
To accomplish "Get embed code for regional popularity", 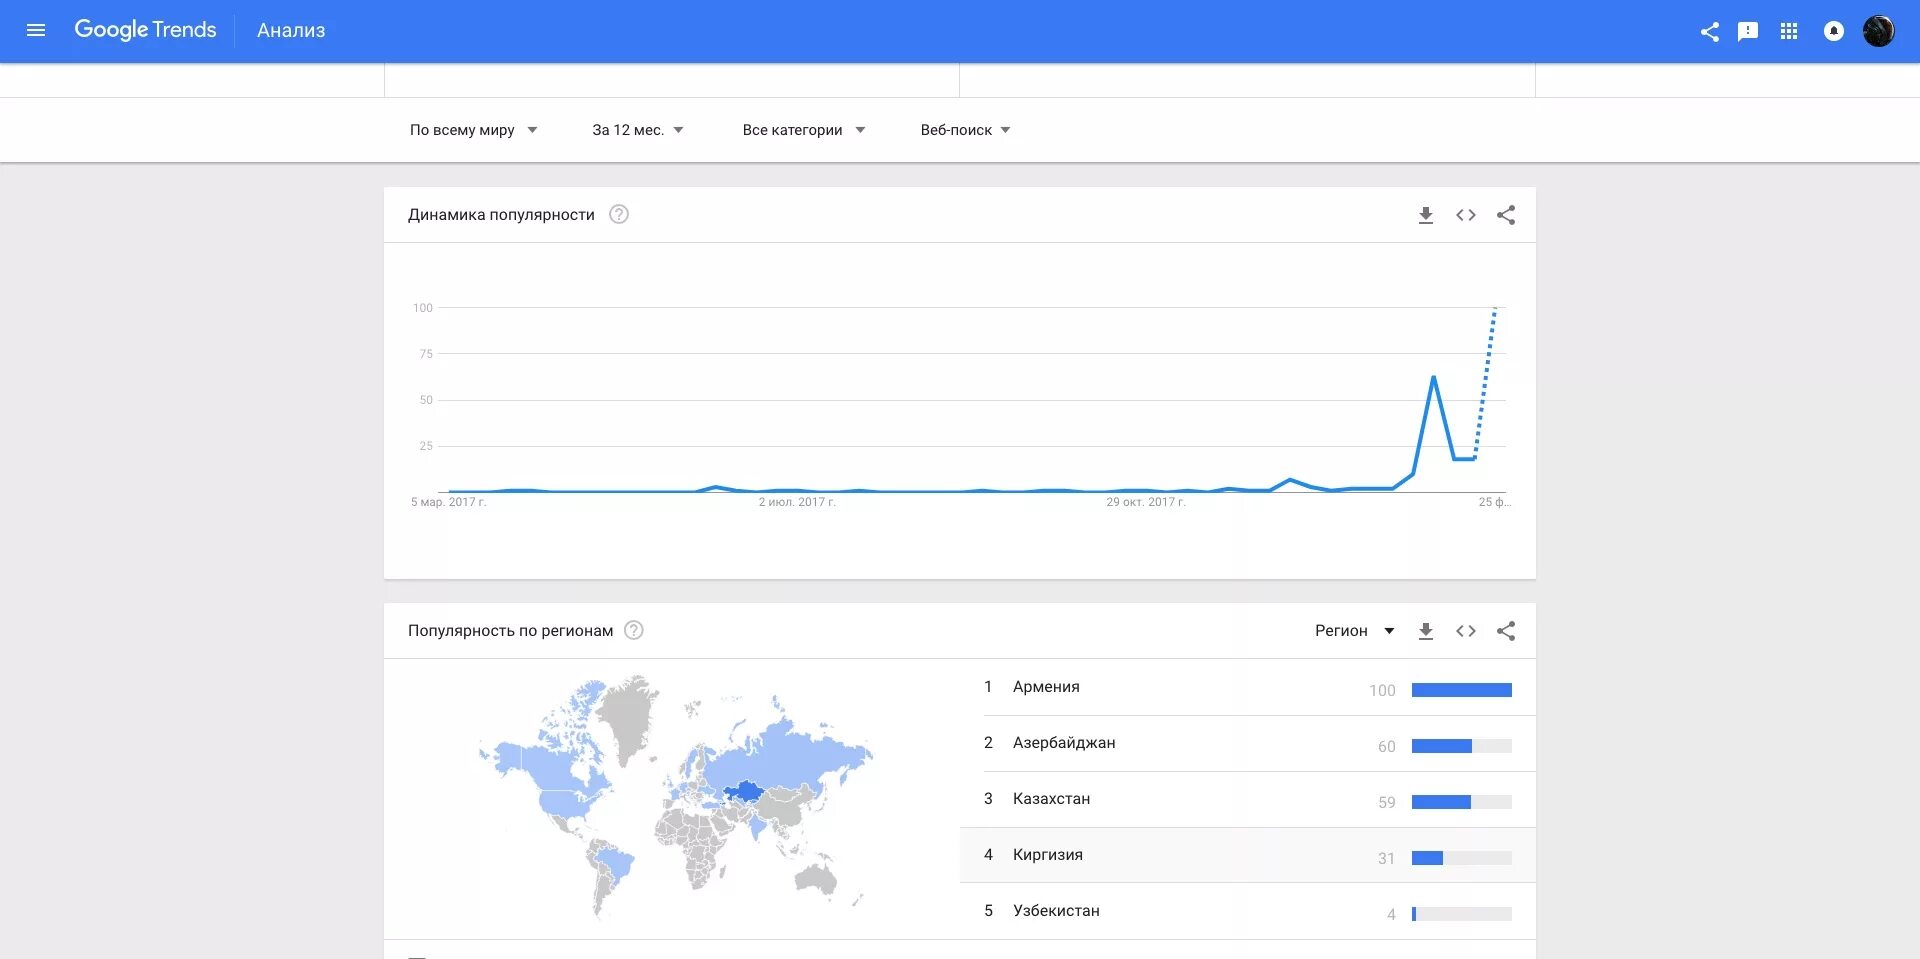I will coord(1466,631).
